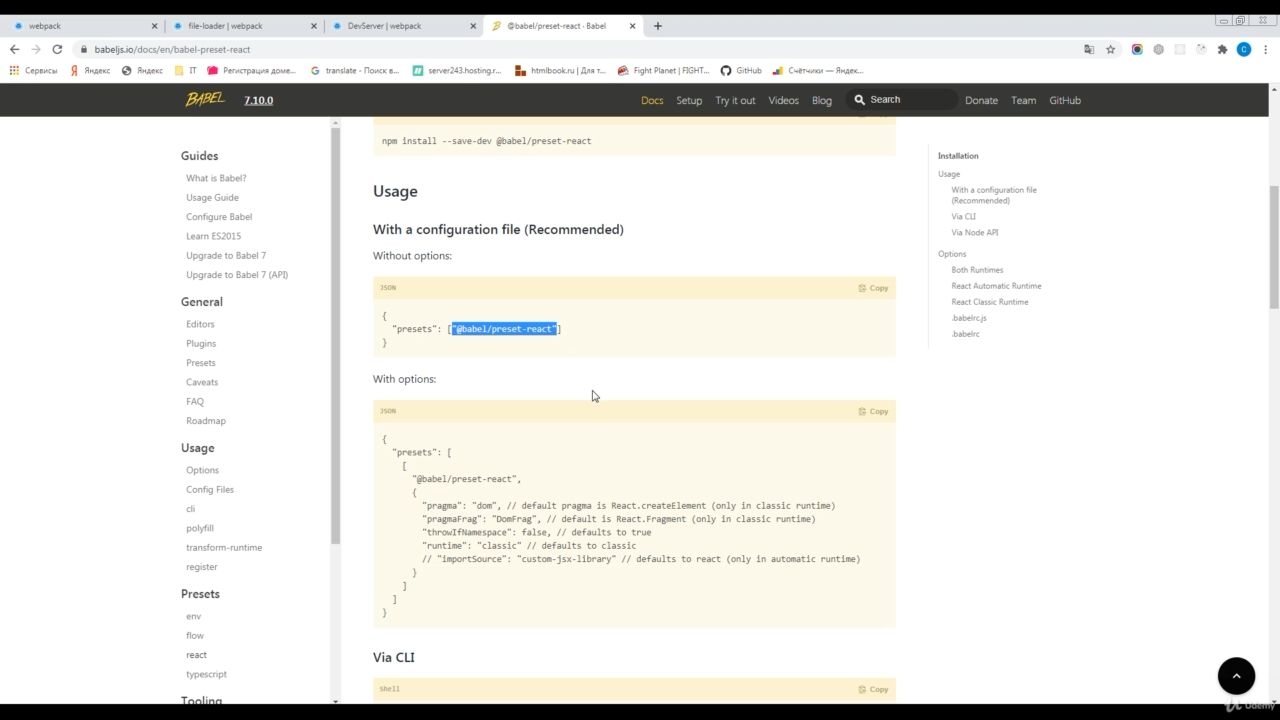This screenshot has width=1280, height=720.
Task: Open the translate bookmark
Action: pyautogui.click(x=355, y=70)
